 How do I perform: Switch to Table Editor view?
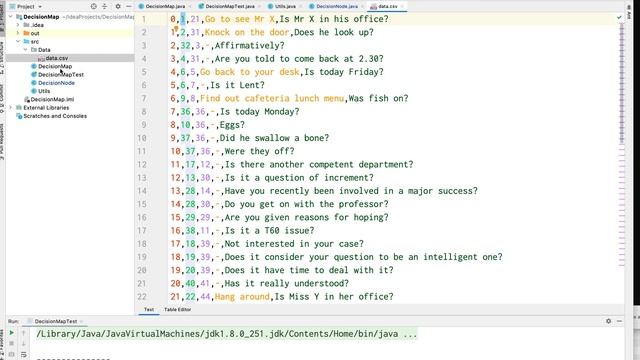click(178, 309)
